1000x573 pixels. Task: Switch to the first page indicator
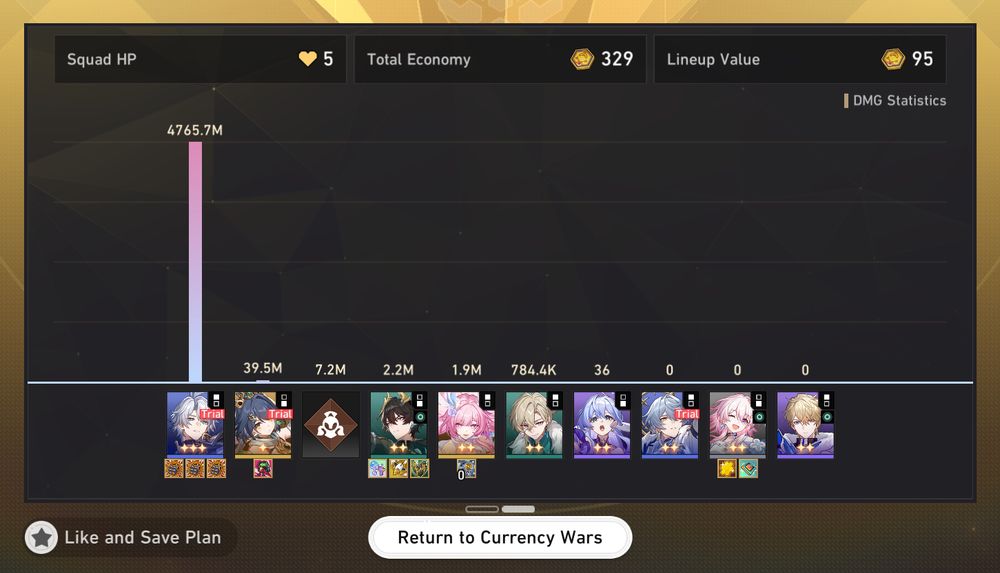point(482,509)
